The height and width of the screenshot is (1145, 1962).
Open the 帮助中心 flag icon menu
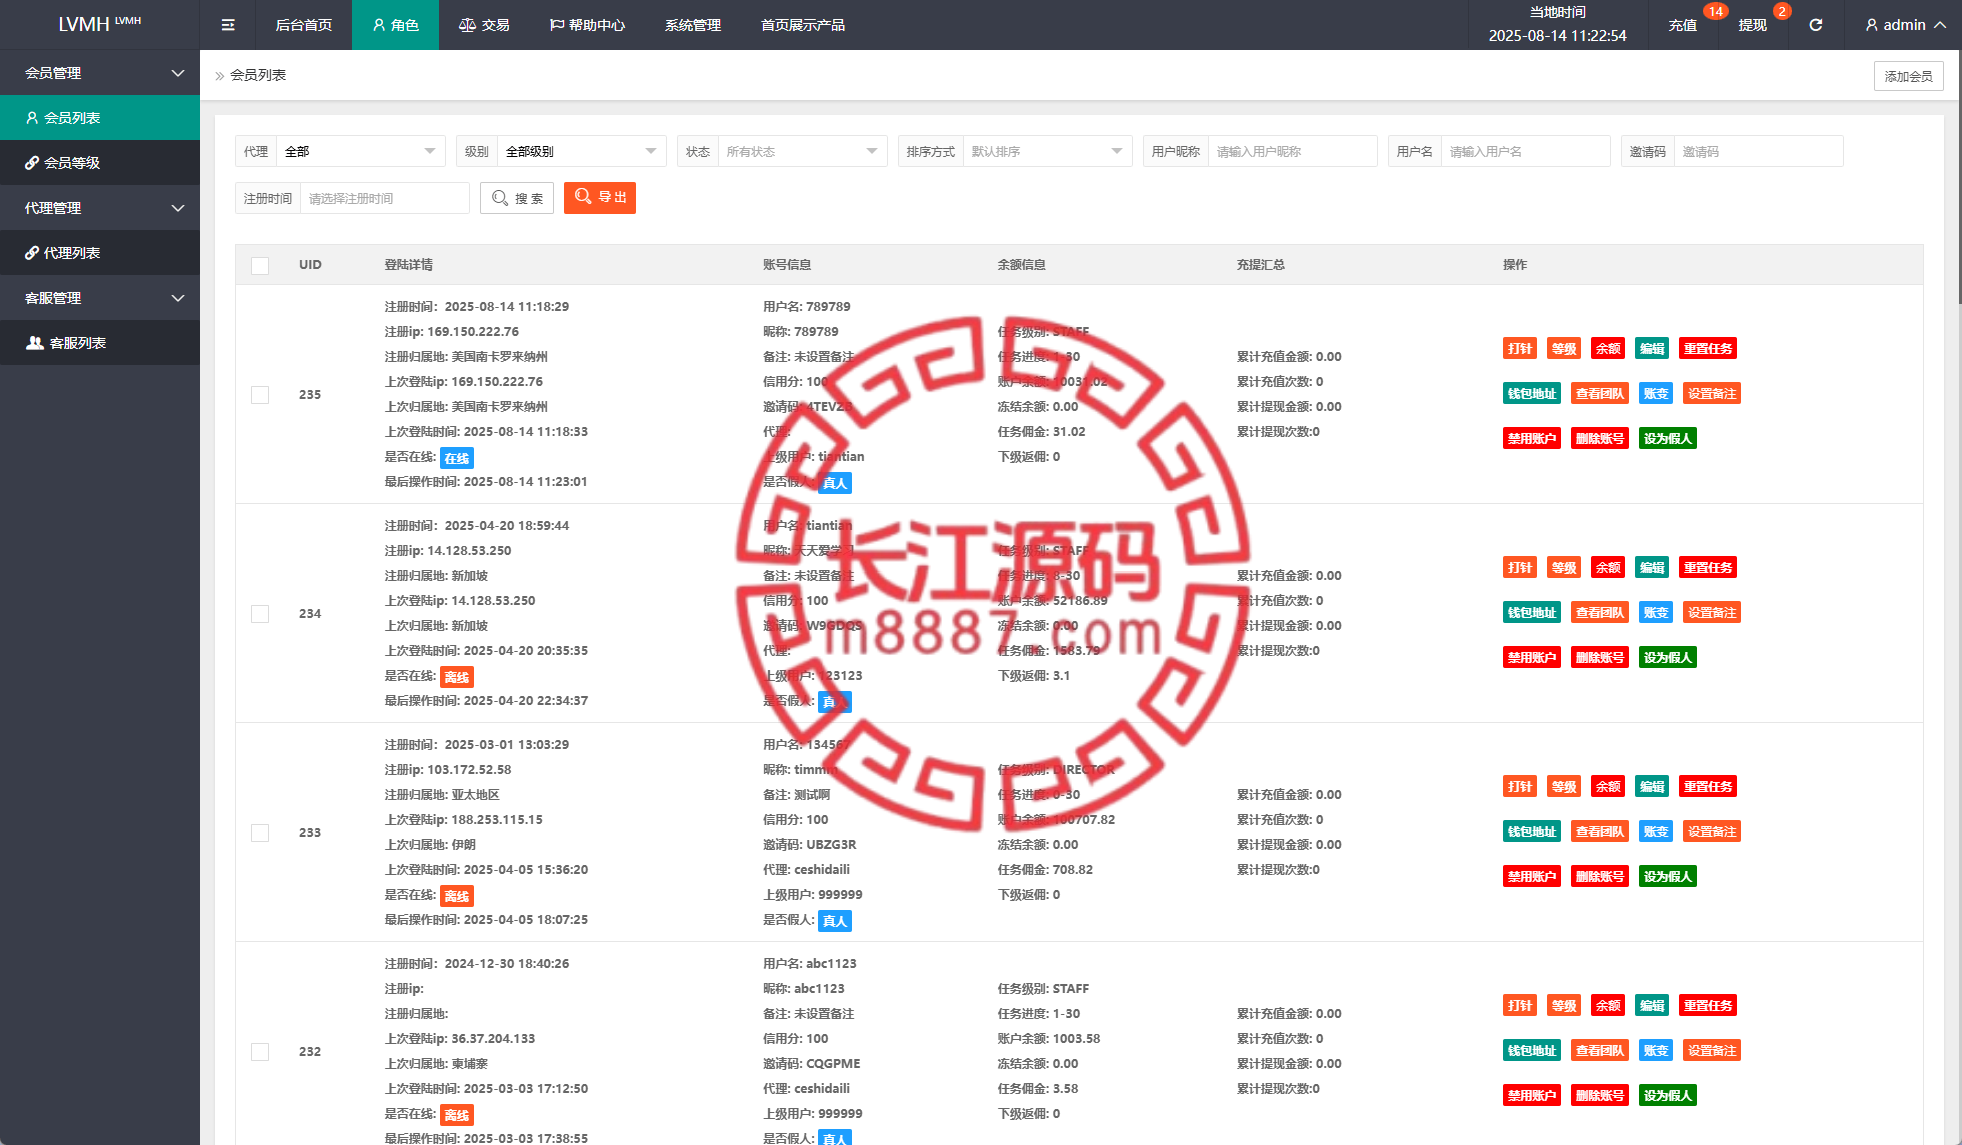(557, 25)
